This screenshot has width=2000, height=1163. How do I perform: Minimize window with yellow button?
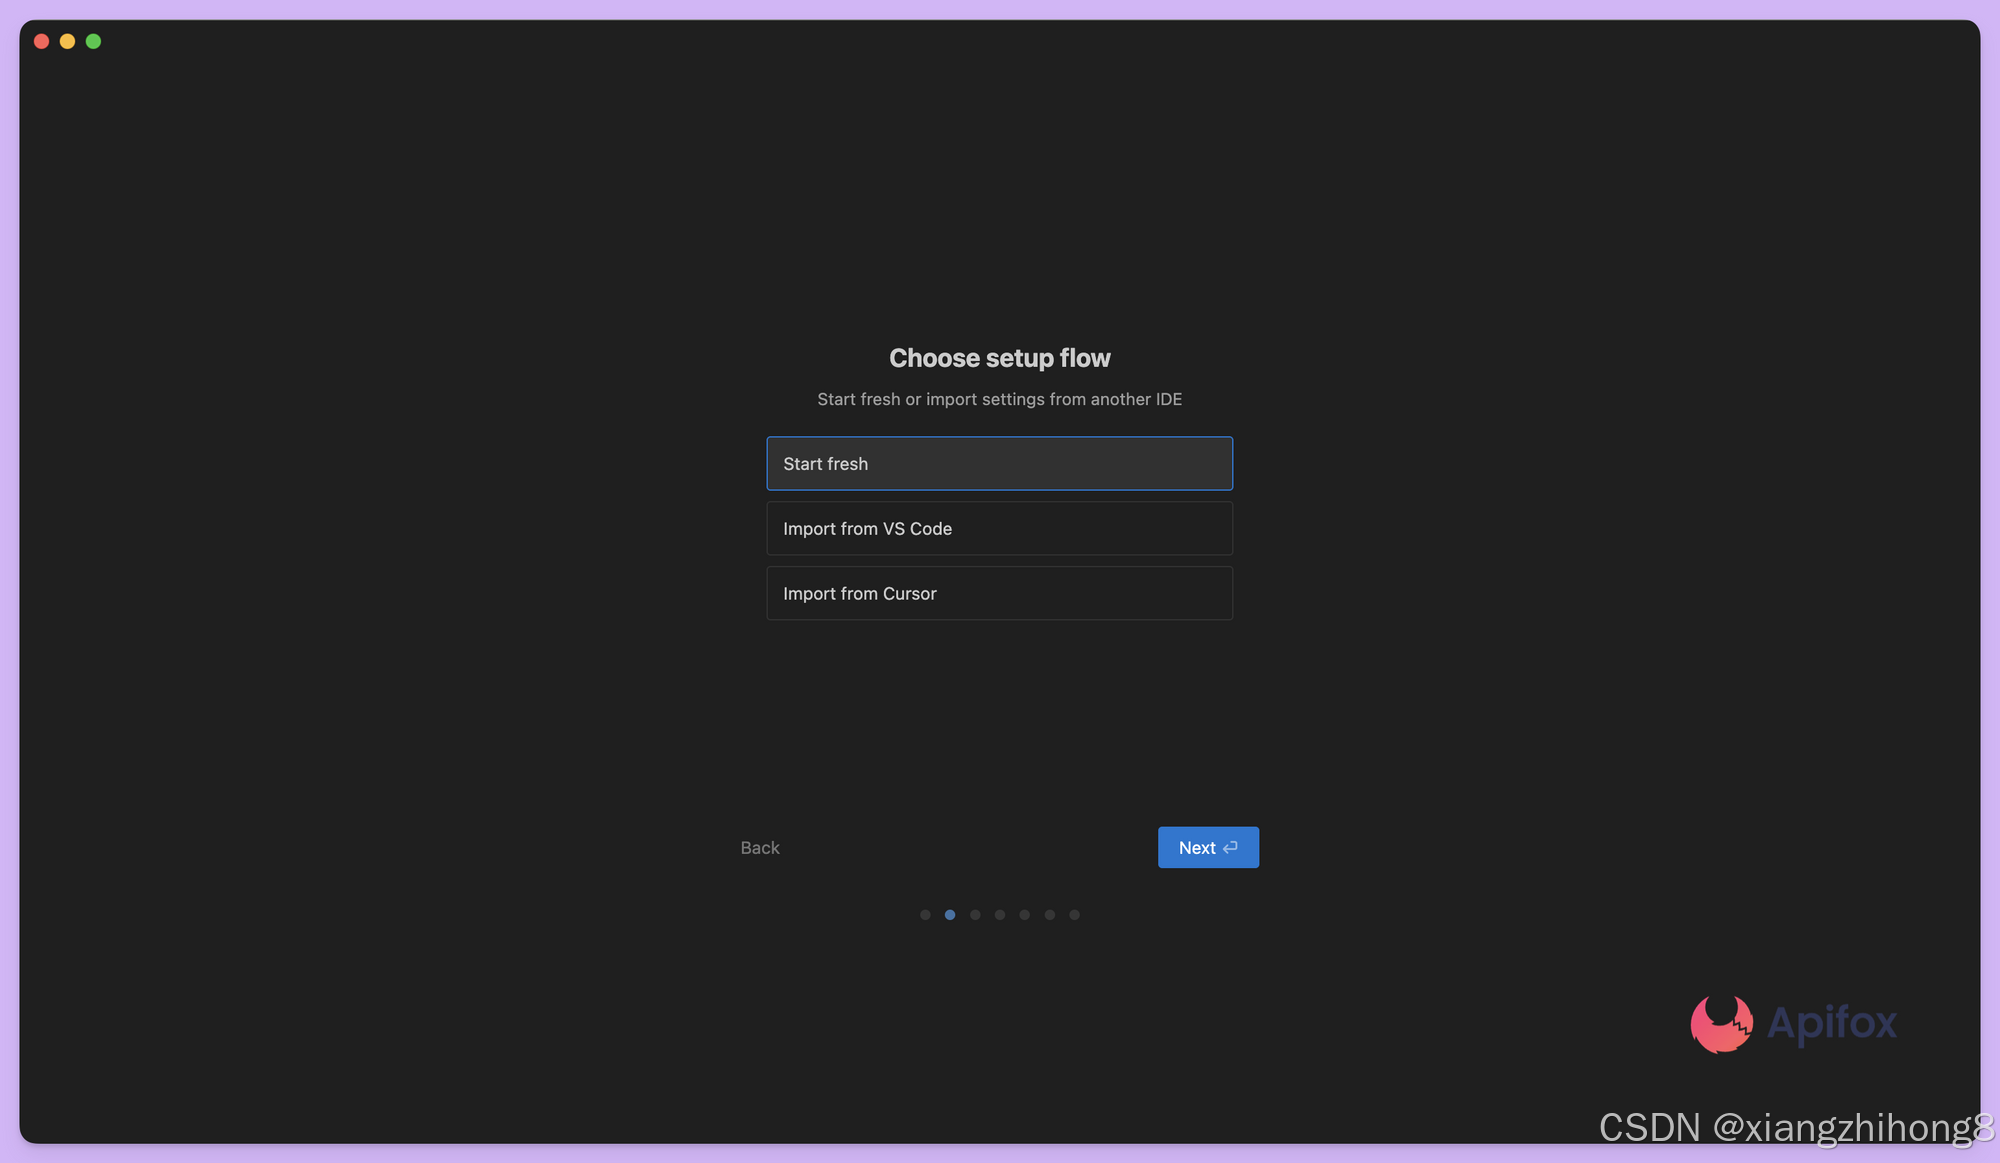click(x=67, y=41)
